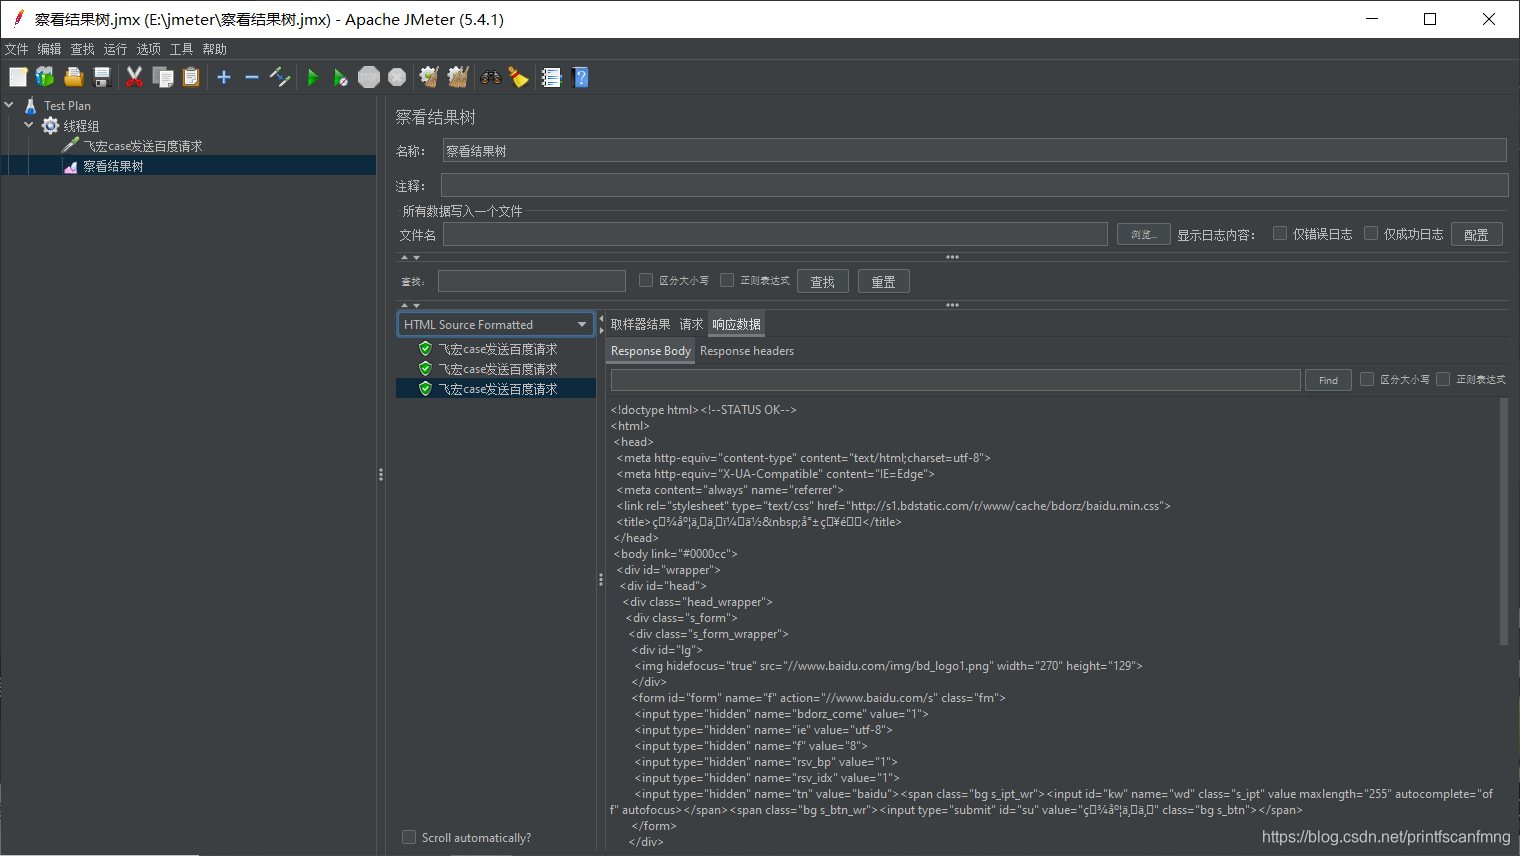
Task: Enable 仅成功日志 checkbox
Action: pos(1371,233)
